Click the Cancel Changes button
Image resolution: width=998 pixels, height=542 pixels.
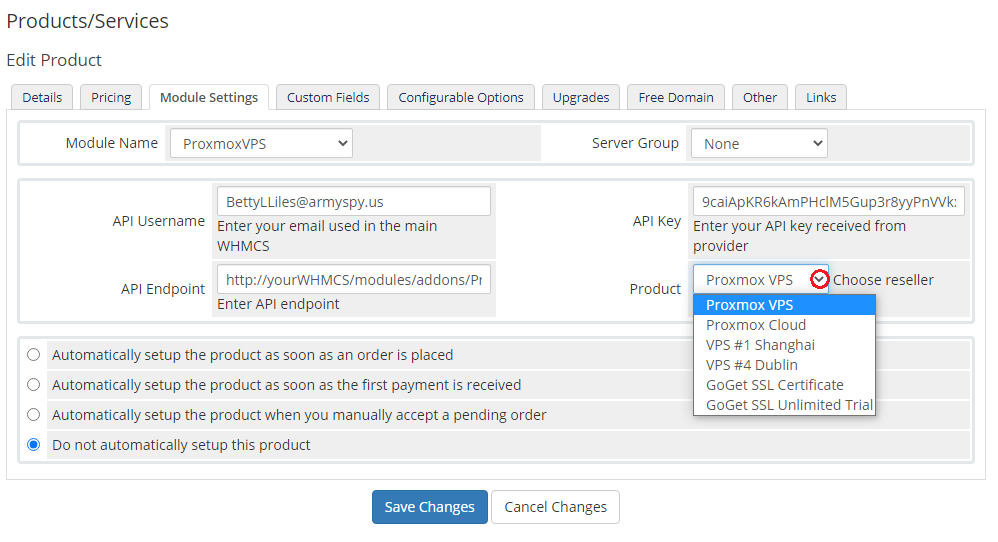coord(556,507)
